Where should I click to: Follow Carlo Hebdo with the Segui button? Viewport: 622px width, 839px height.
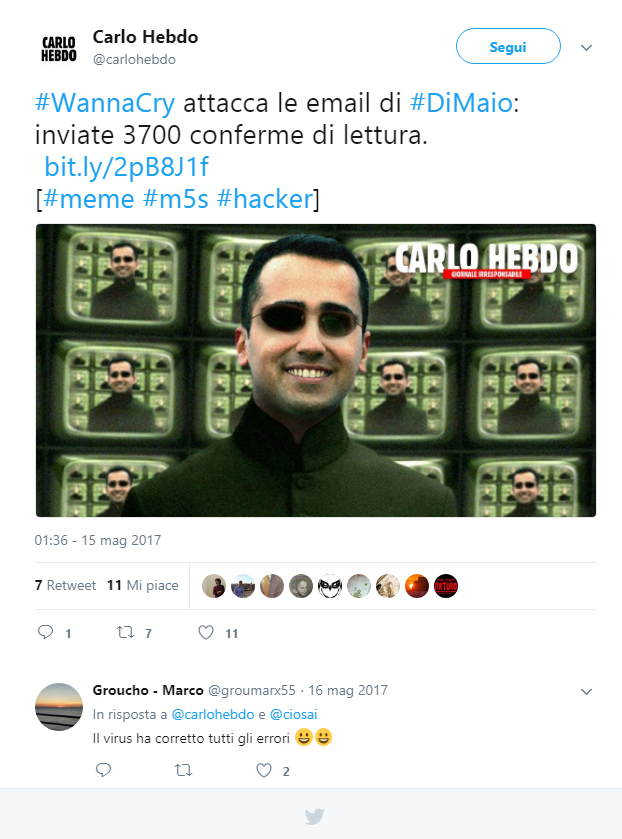click(508, 47)
